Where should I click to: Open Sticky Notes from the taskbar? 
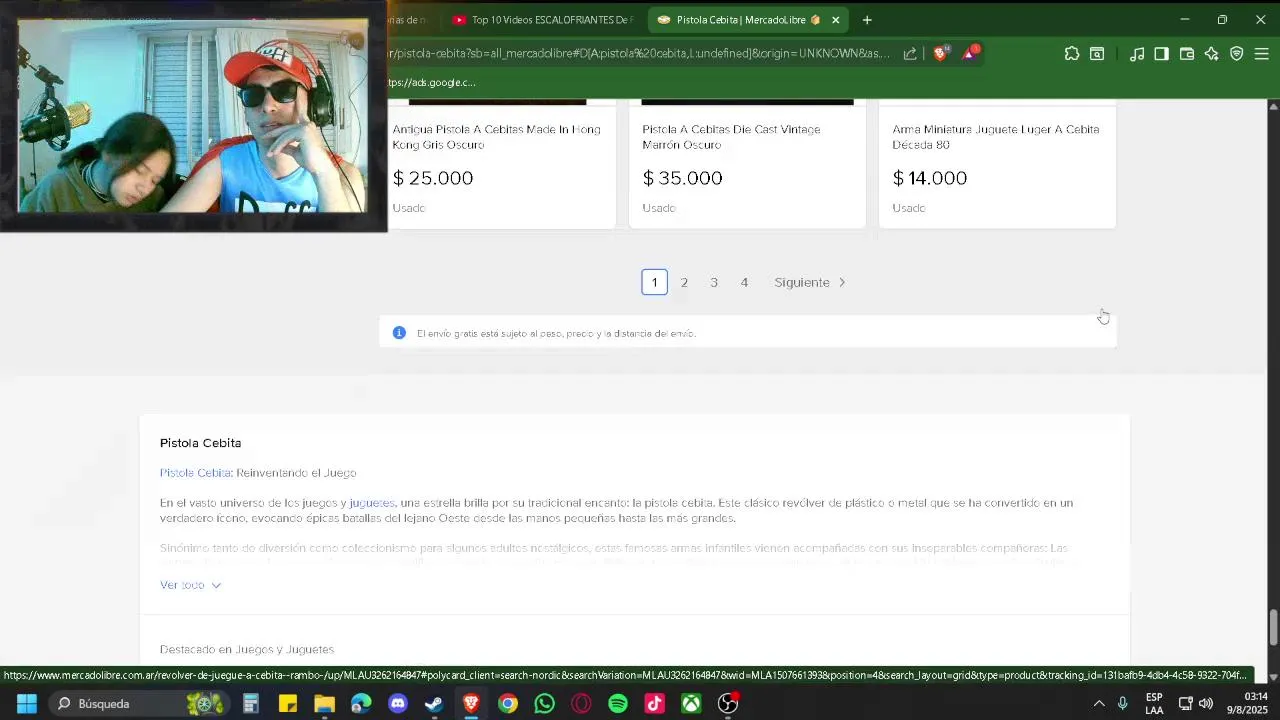coord(288,704)
